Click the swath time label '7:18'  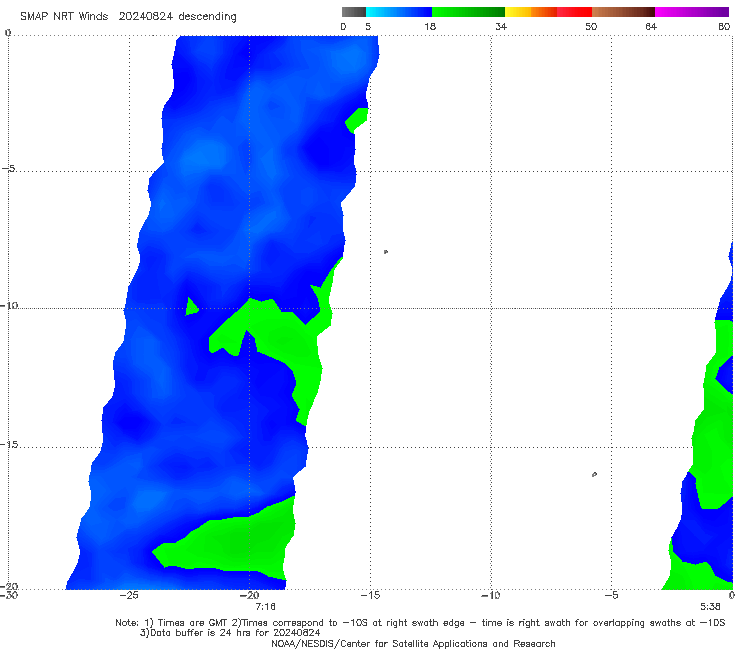click(x=265, y=607)
